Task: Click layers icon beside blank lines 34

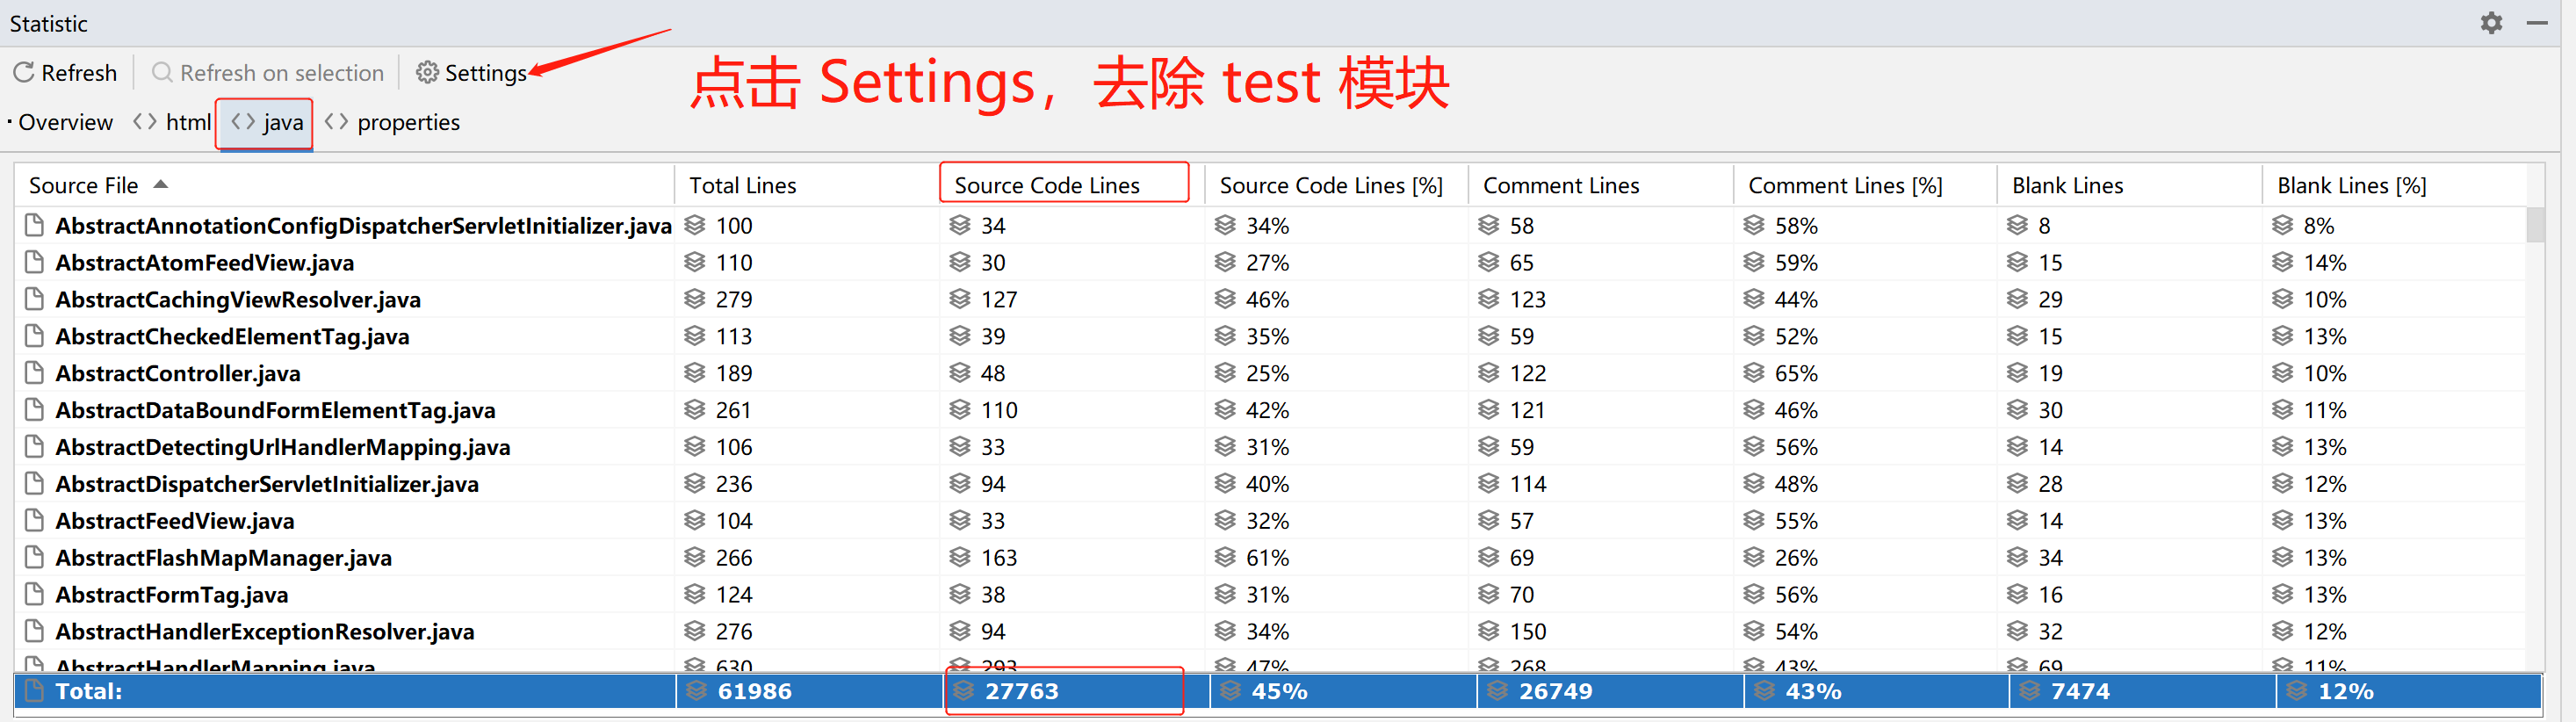Action: coord(2018,558)
